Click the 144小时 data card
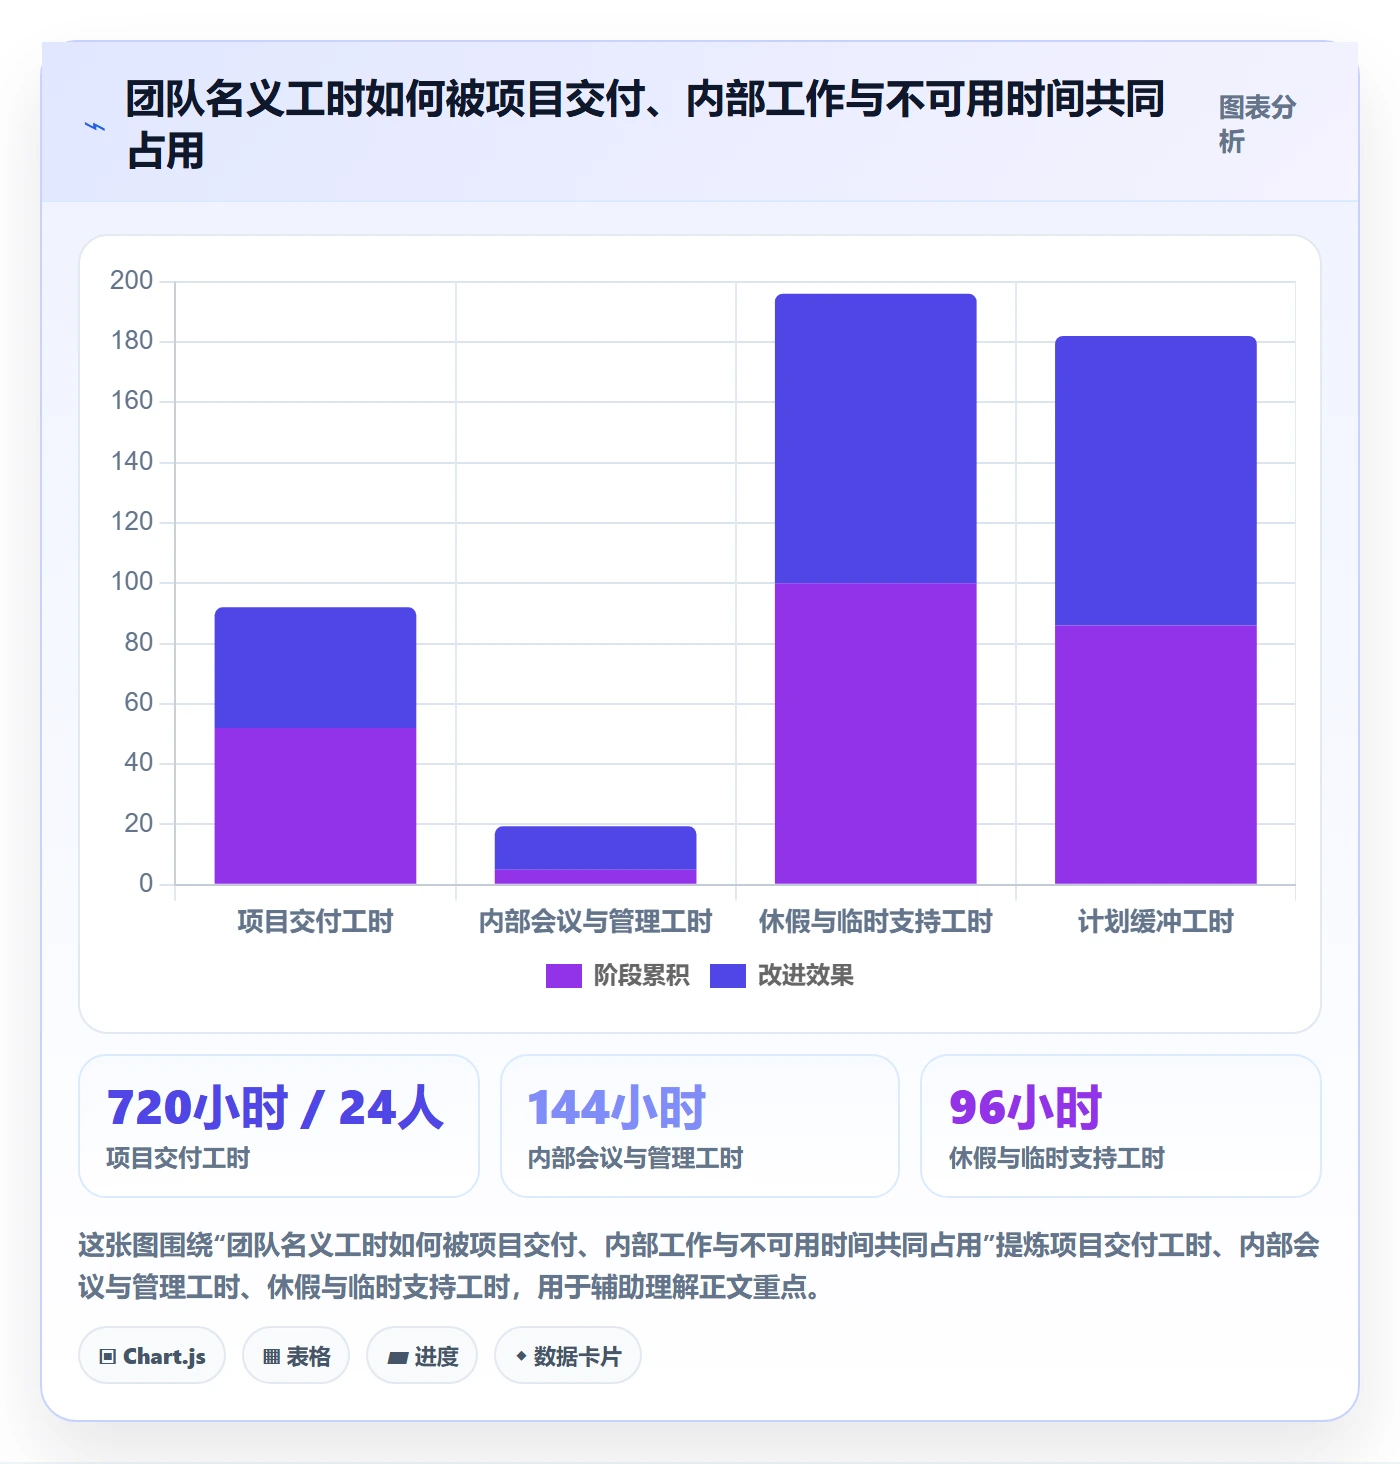The height and width of the screenshot is (1464, 1400). (700, 1126)
